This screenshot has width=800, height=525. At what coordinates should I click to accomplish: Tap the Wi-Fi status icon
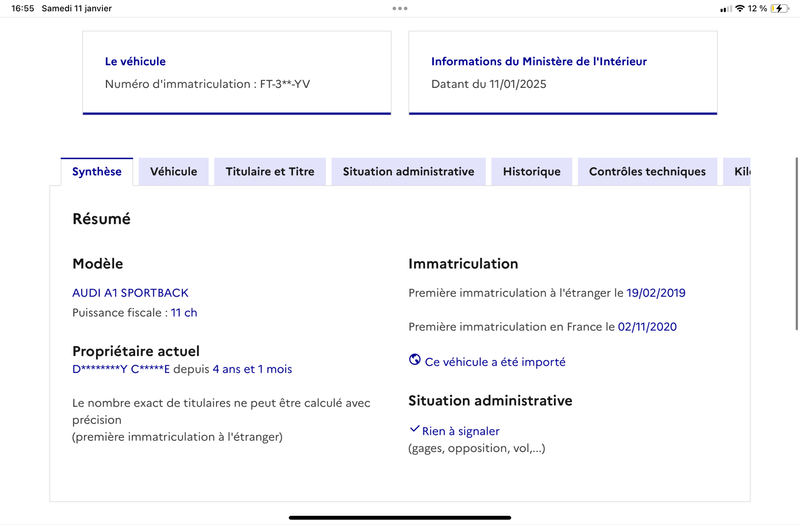pos(740,8)
